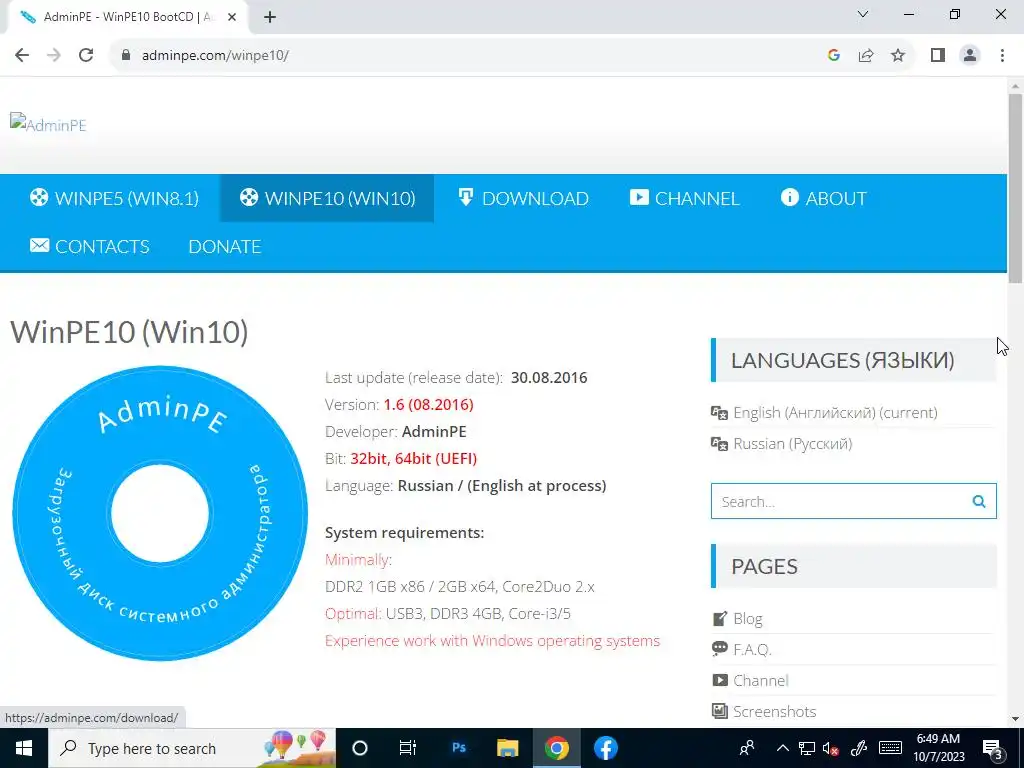Open Task View on taskbar
Viewport: 1024px width, 768px height.
pos(408,748)
